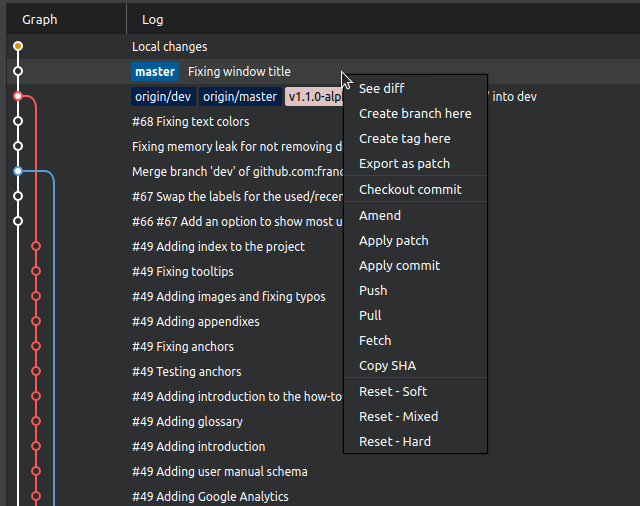Click red node for #49 Adding user manual schema
640x506 pixels.
[36, 471]
